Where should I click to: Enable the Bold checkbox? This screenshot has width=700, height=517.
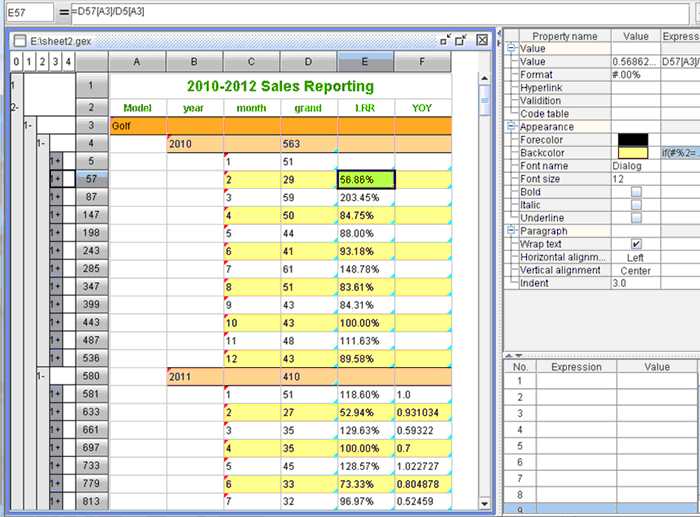coord(636,191)
